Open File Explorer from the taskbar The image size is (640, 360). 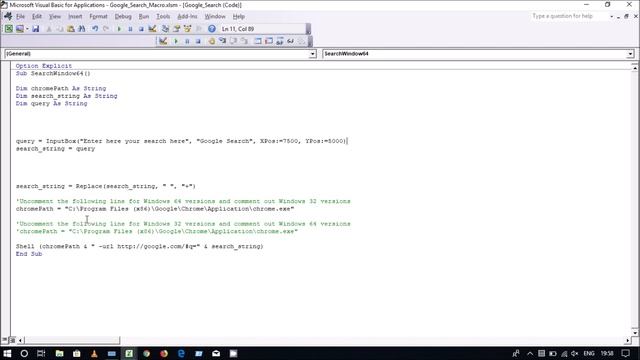pyautogui.click(x=59, y=353)
